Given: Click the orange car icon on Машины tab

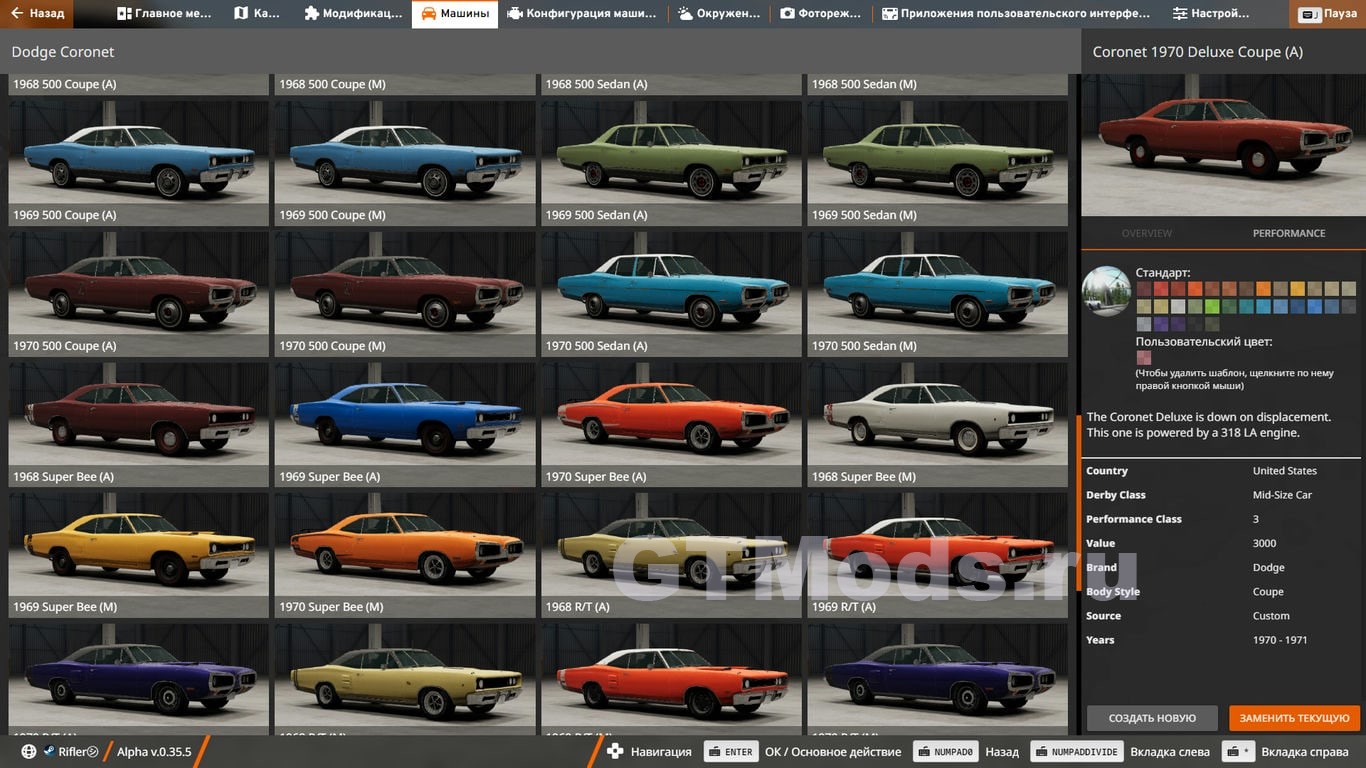Looking at the screenshot, I should coord(428,14).
